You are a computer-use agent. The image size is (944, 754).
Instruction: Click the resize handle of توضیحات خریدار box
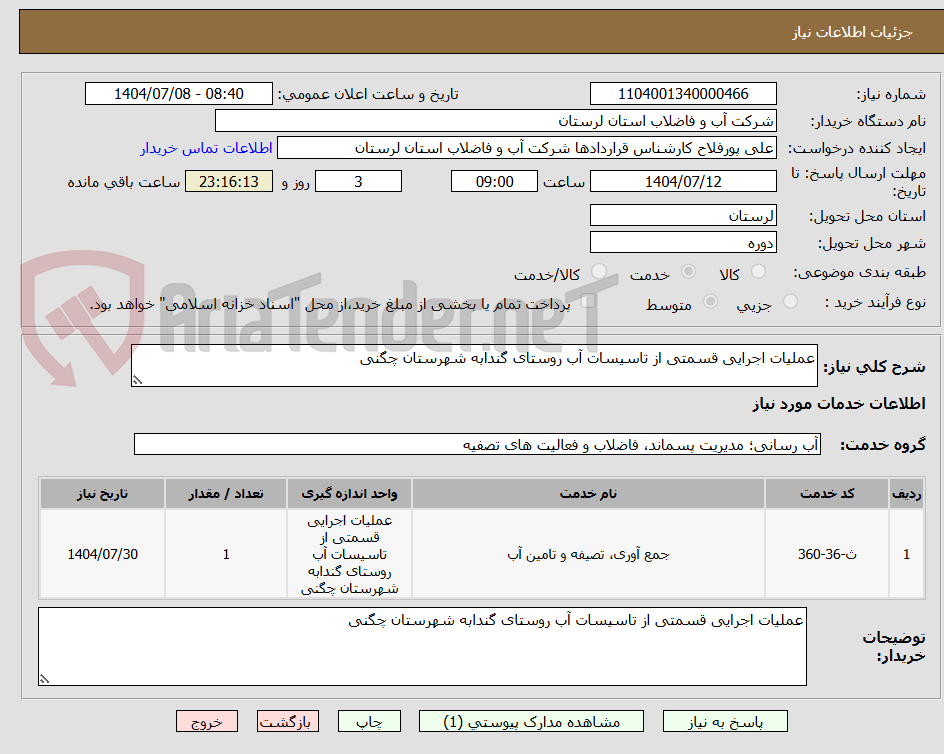(44, 679)
